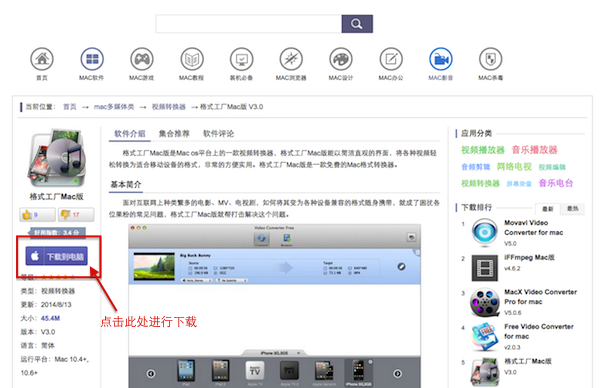Click the left arrow in device strip
Screen dimensions: 600x388
coord(151,373)
